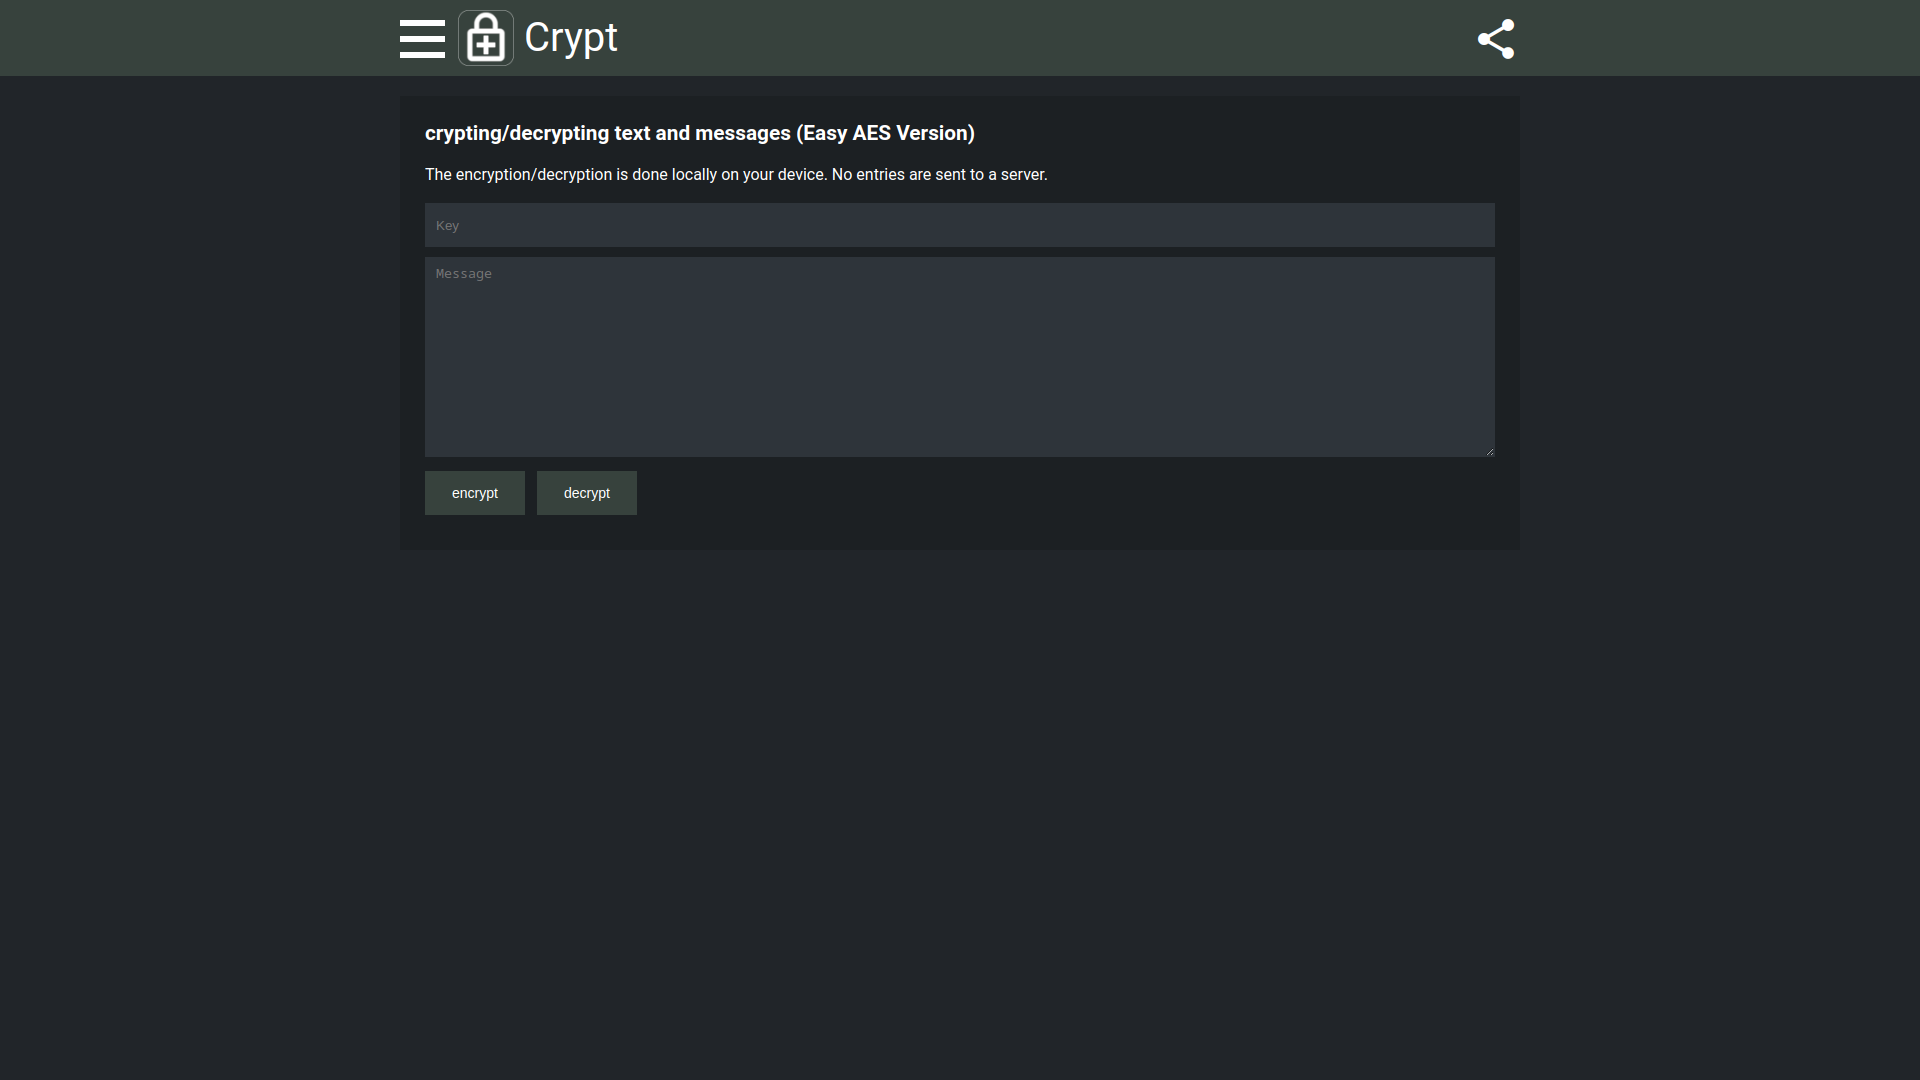Click the 'crypting/decrypting text and messages' title
Image resolution: width=1920 pixels, height=1080 pixels.
tap(608, 133)
